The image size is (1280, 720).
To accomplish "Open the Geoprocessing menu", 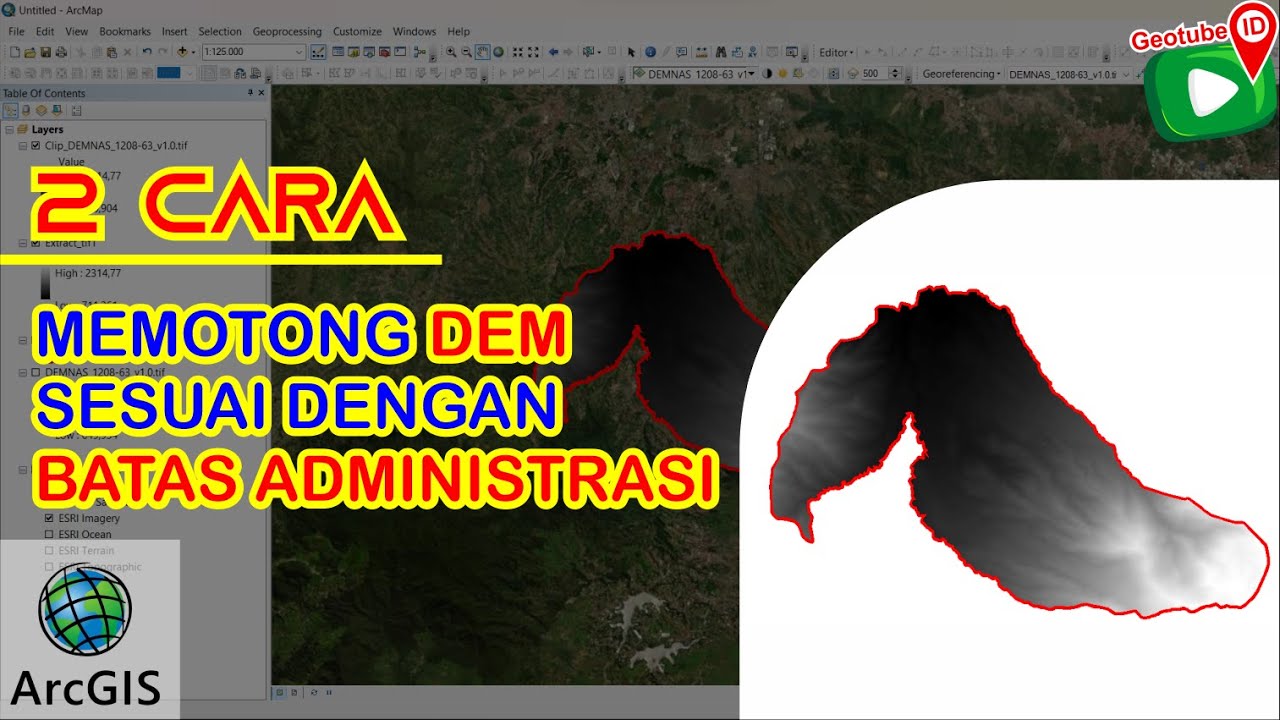I will 288,32.
